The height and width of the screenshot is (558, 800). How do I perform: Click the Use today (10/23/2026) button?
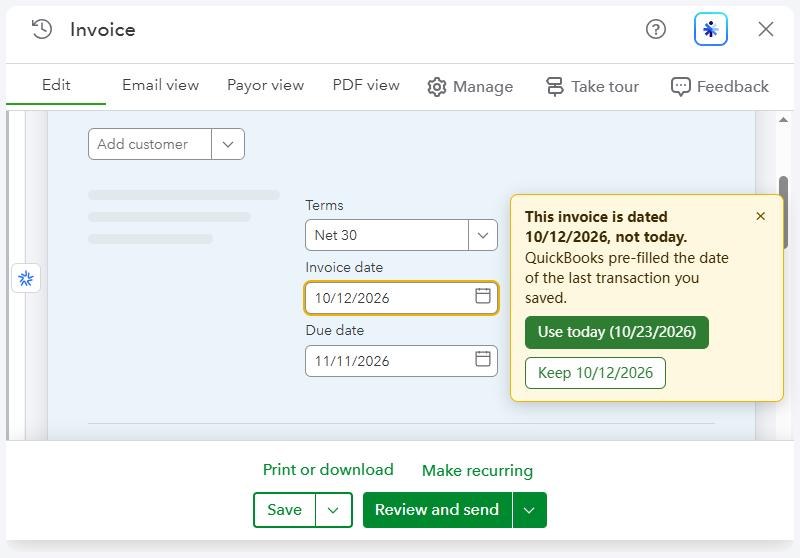616,332
